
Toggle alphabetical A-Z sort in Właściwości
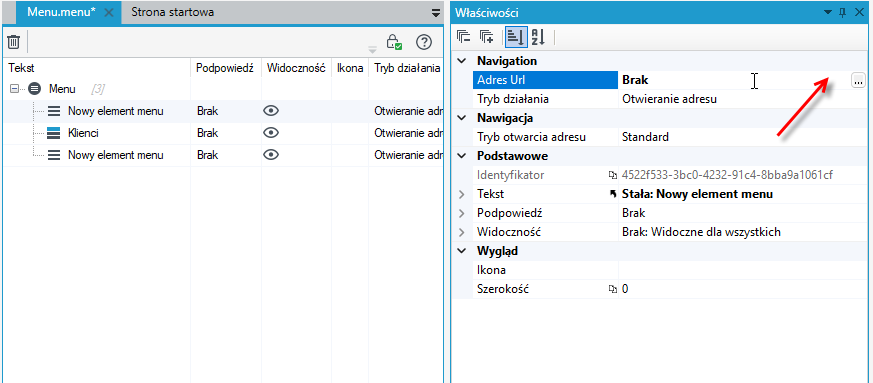tap(537, 37)
